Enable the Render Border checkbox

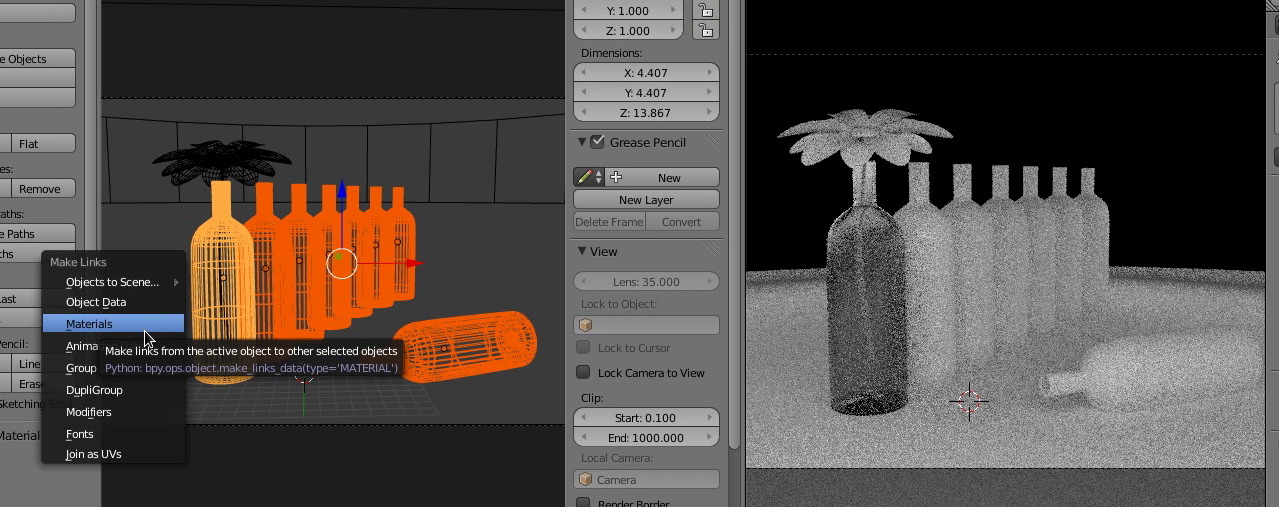click(x=583, y=502)
